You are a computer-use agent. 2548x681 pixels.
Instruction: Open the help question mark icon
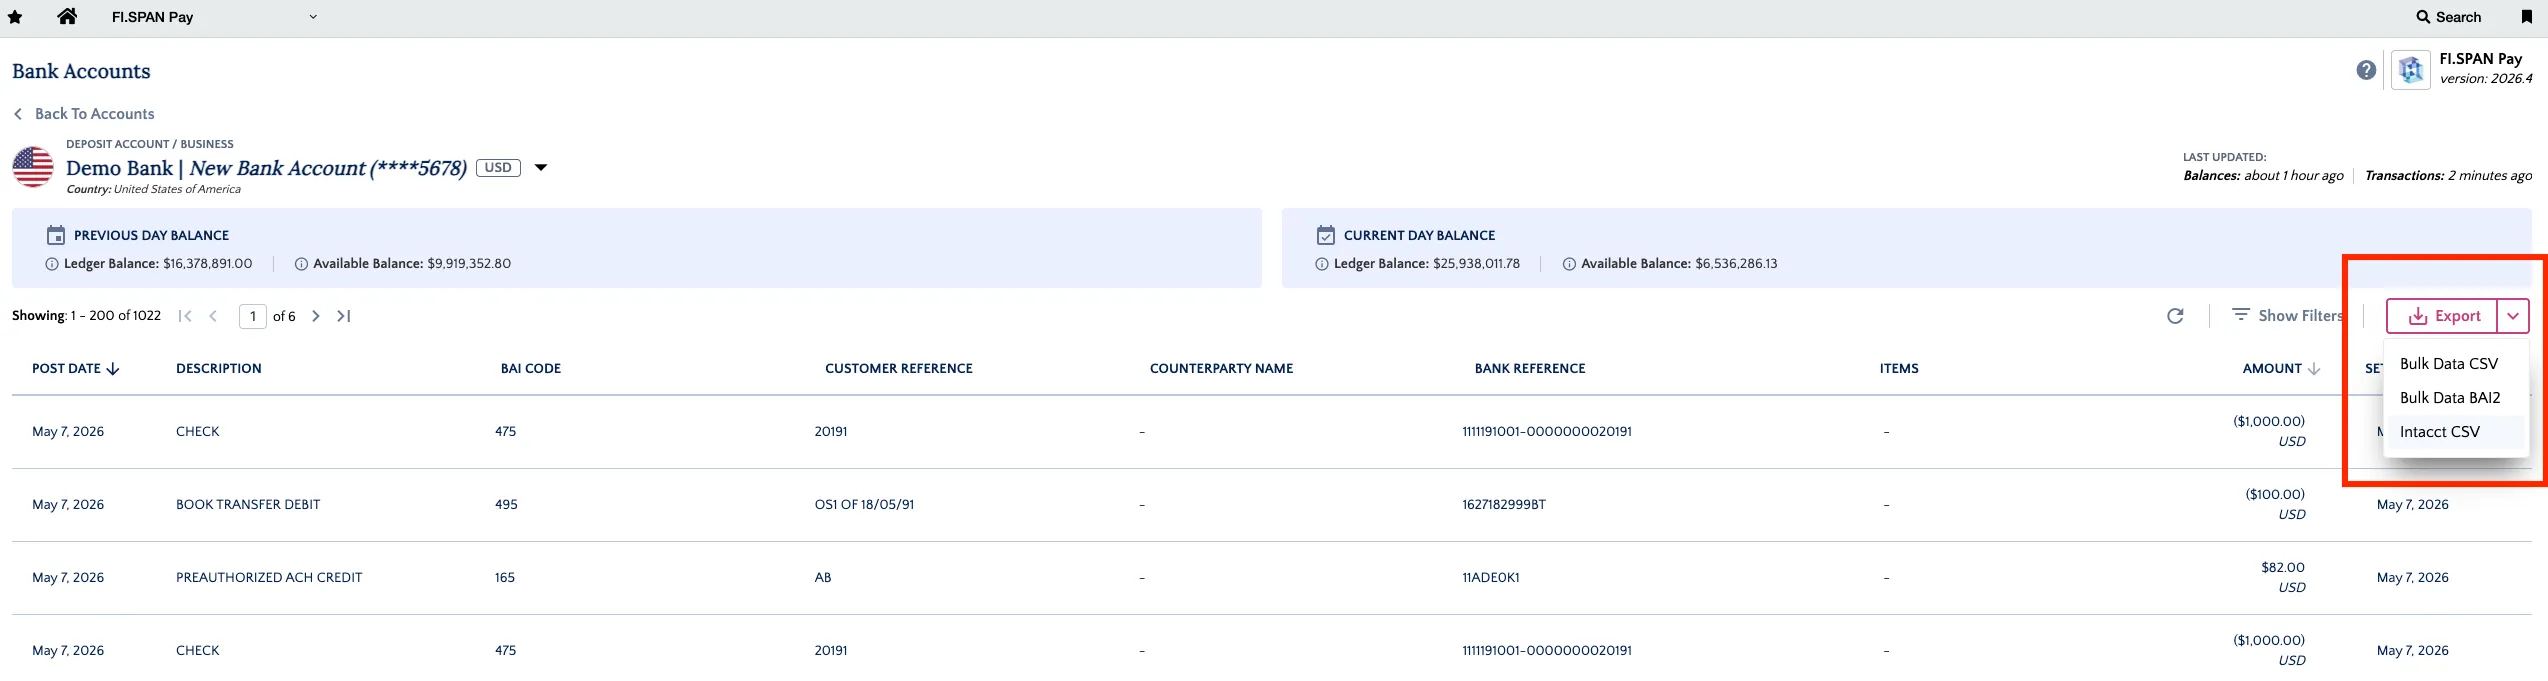pyautogui.click(x=2366, y=70)
